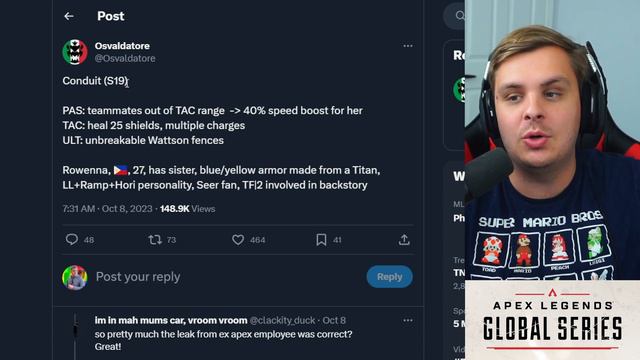Bookmark the Osvaldatore post

pyautogui.click(x=321, y=240)
